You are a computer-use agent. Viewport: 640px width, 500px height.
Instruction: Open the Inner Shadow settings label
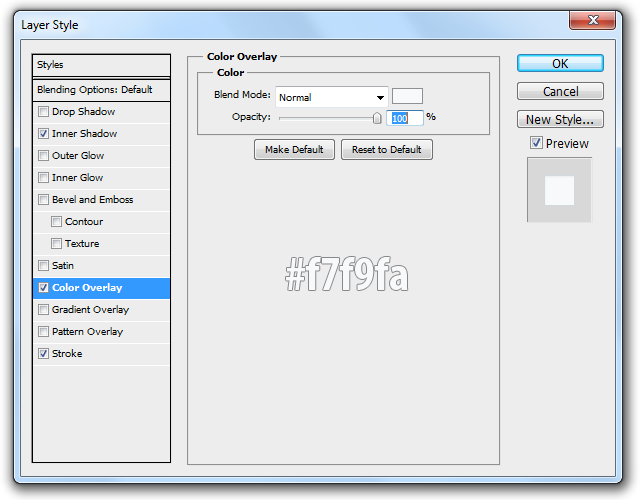[x=84, y=133]
